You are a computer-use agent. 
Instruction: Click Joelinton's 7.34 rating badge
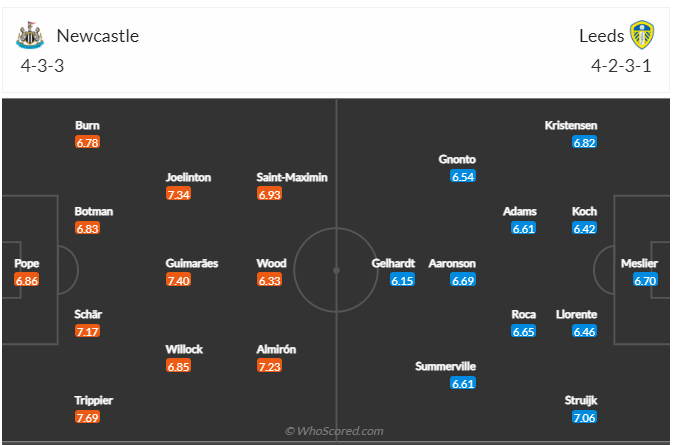click(178, 194)
